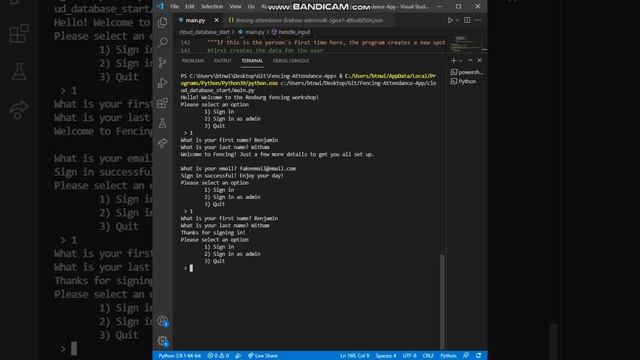Viewport: 640px width, 360px height.
Task: Open the Explorer view in the activity bar
Action: pyautogui.click(x=162, y=22)
